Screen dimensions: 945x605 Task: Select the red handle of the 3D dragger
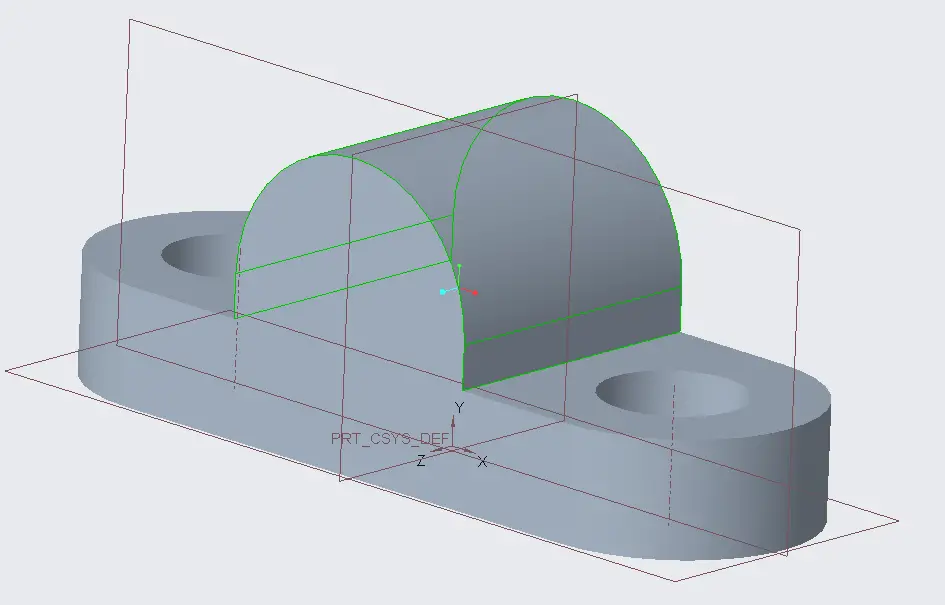point(476,293)
